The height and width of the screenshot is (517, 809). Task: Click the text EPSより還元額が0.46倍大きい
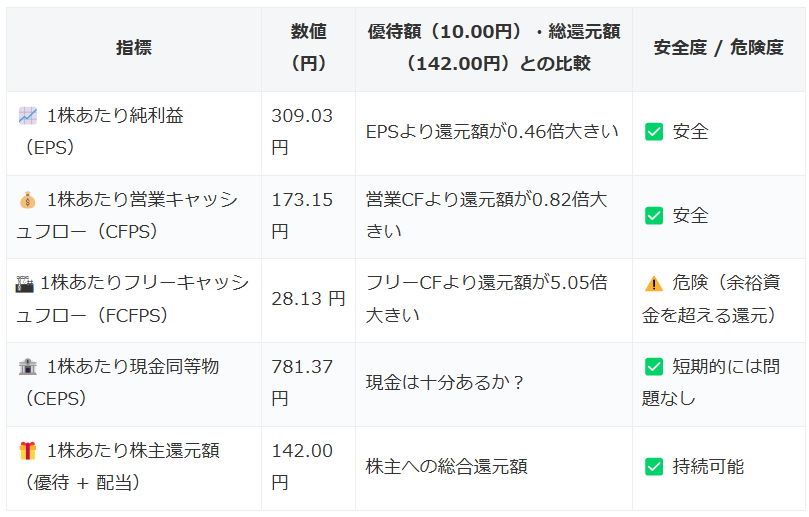tap(492, 132)
